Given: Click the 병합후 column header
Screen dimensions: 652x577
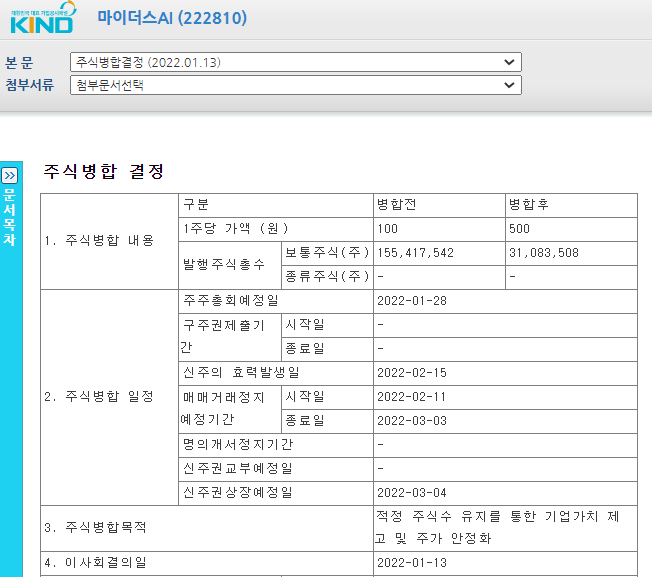Looking at the screenshot, I should [529, 205].
